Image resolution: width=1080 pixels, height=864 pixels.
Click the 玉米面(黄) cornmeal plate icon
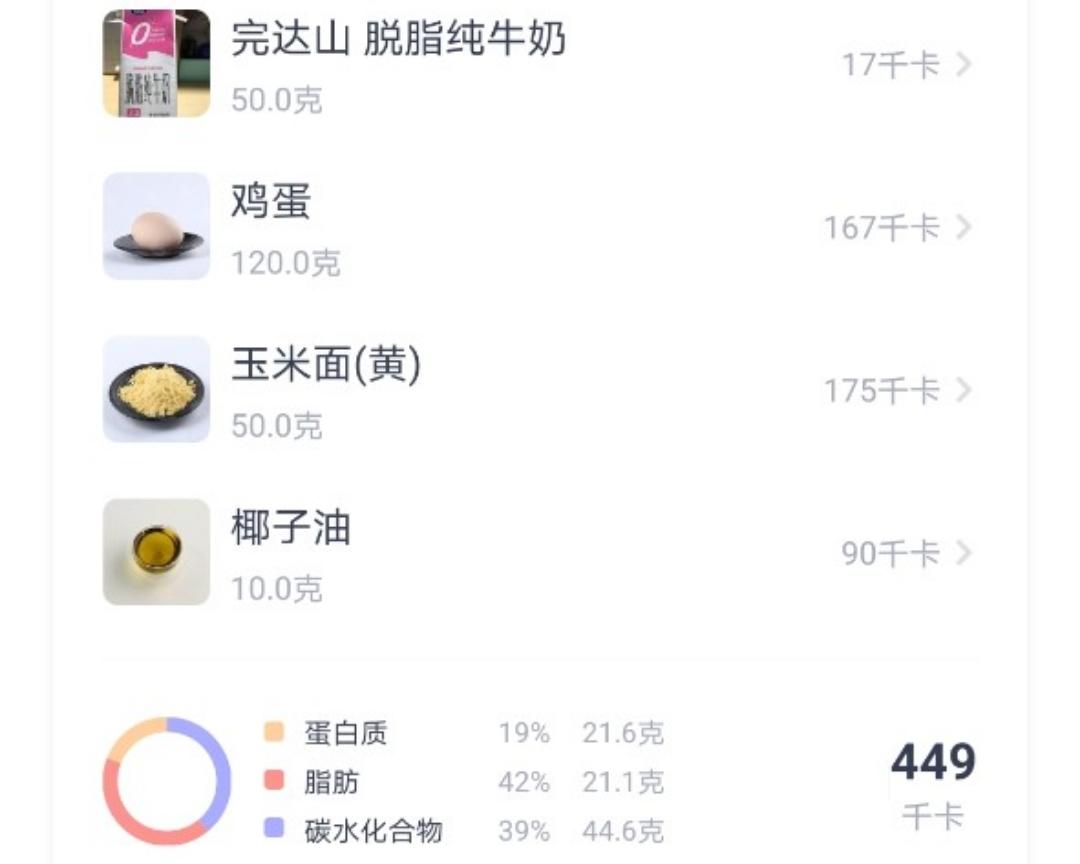pos(155,390)
